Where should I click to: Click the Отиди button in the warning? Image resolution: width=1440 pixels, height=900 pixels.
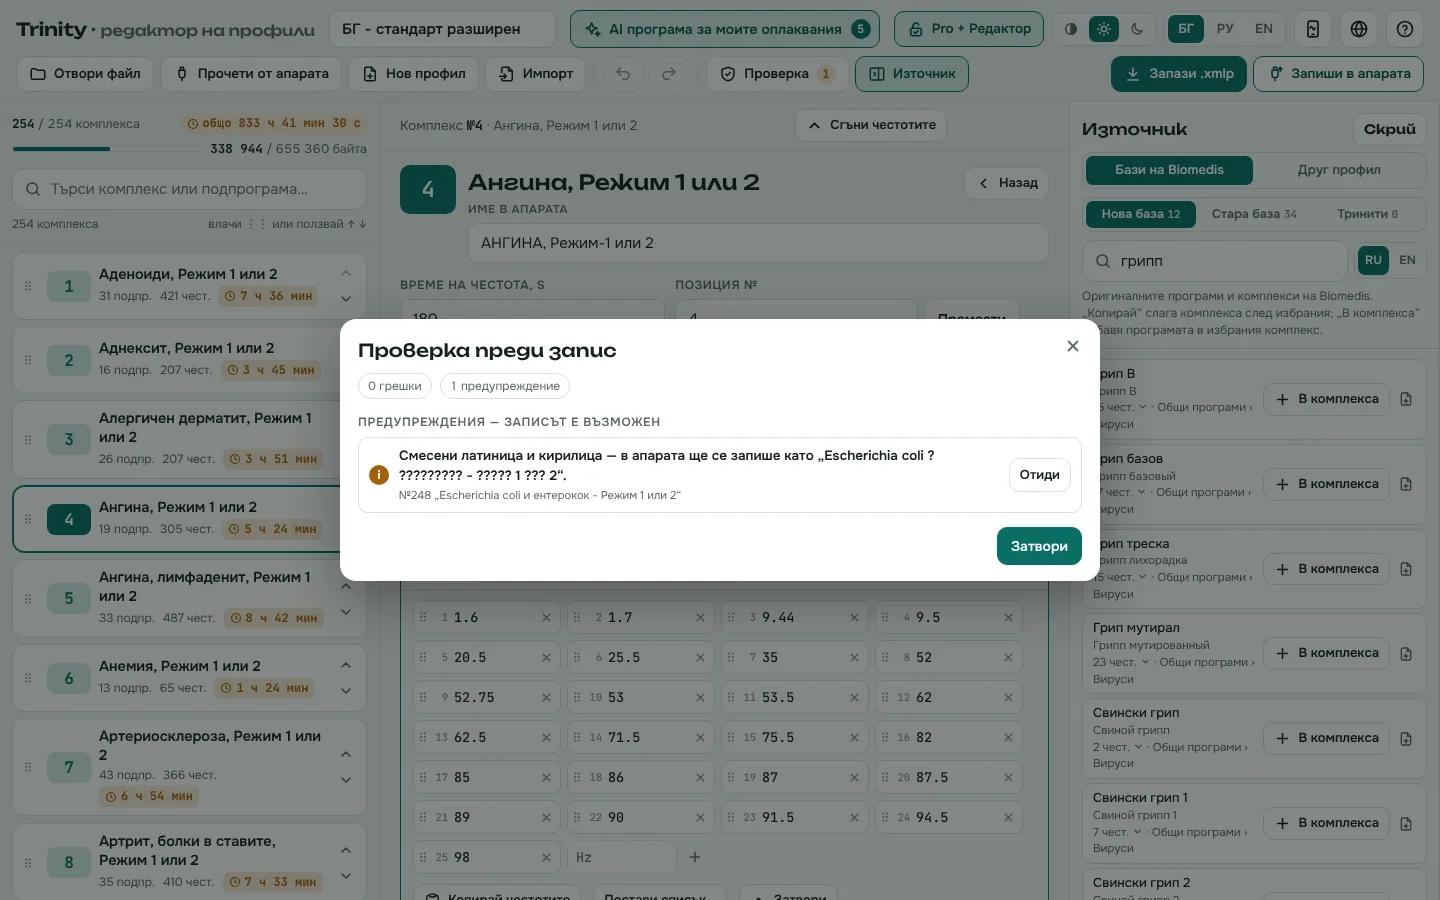click(x=1039, y=475)
